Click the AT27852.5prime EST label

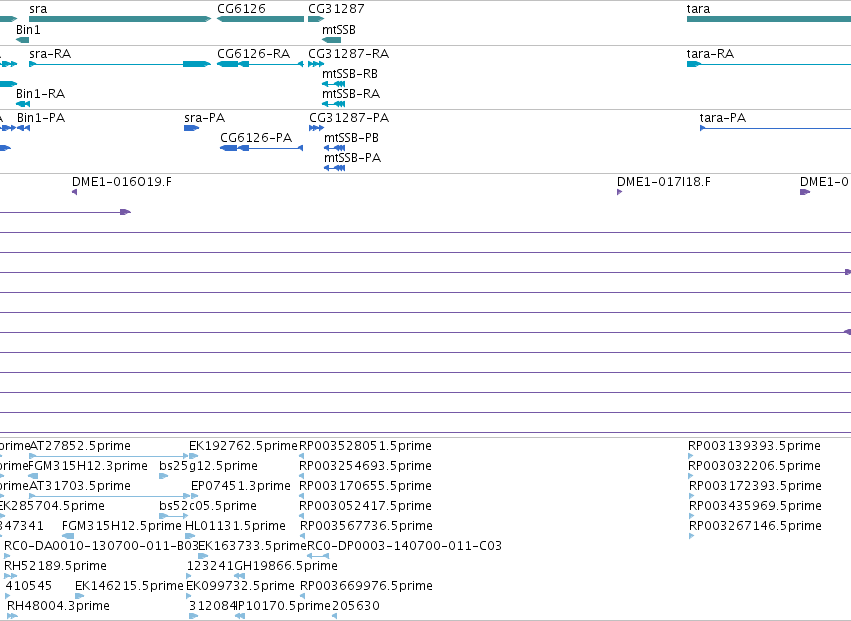[80, 446]
